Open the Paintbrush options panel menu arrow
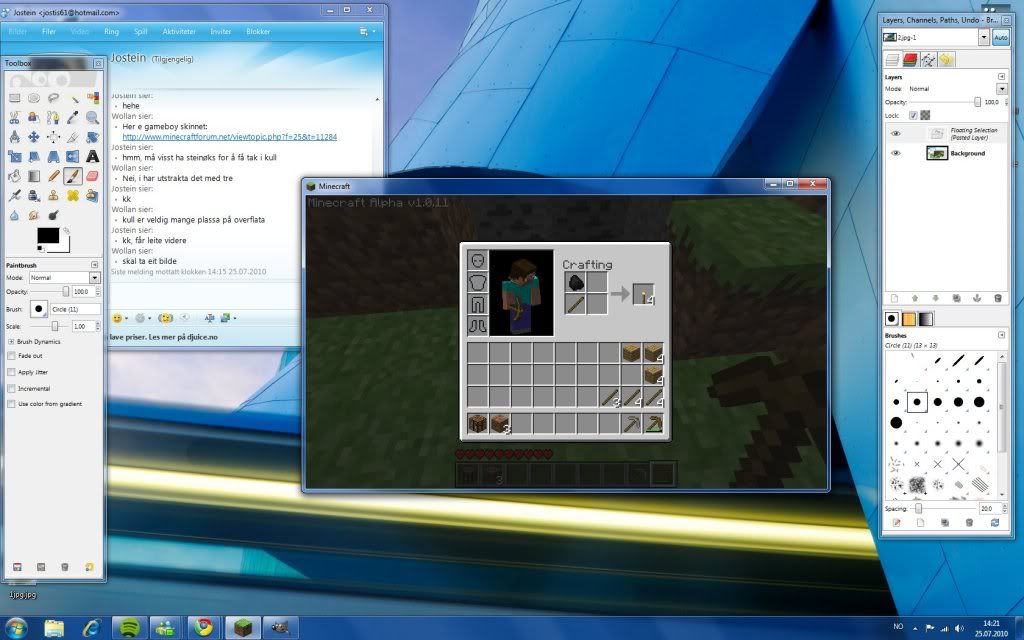Screen dimensions: 1024x640 95,265
